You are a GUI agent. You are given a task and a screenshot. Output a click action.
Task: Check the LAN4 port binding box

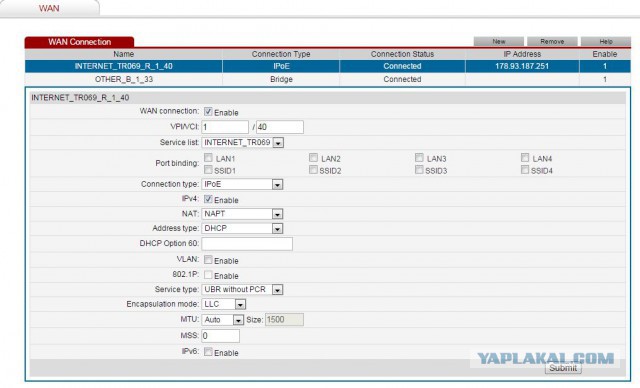(x=525, y=157)
